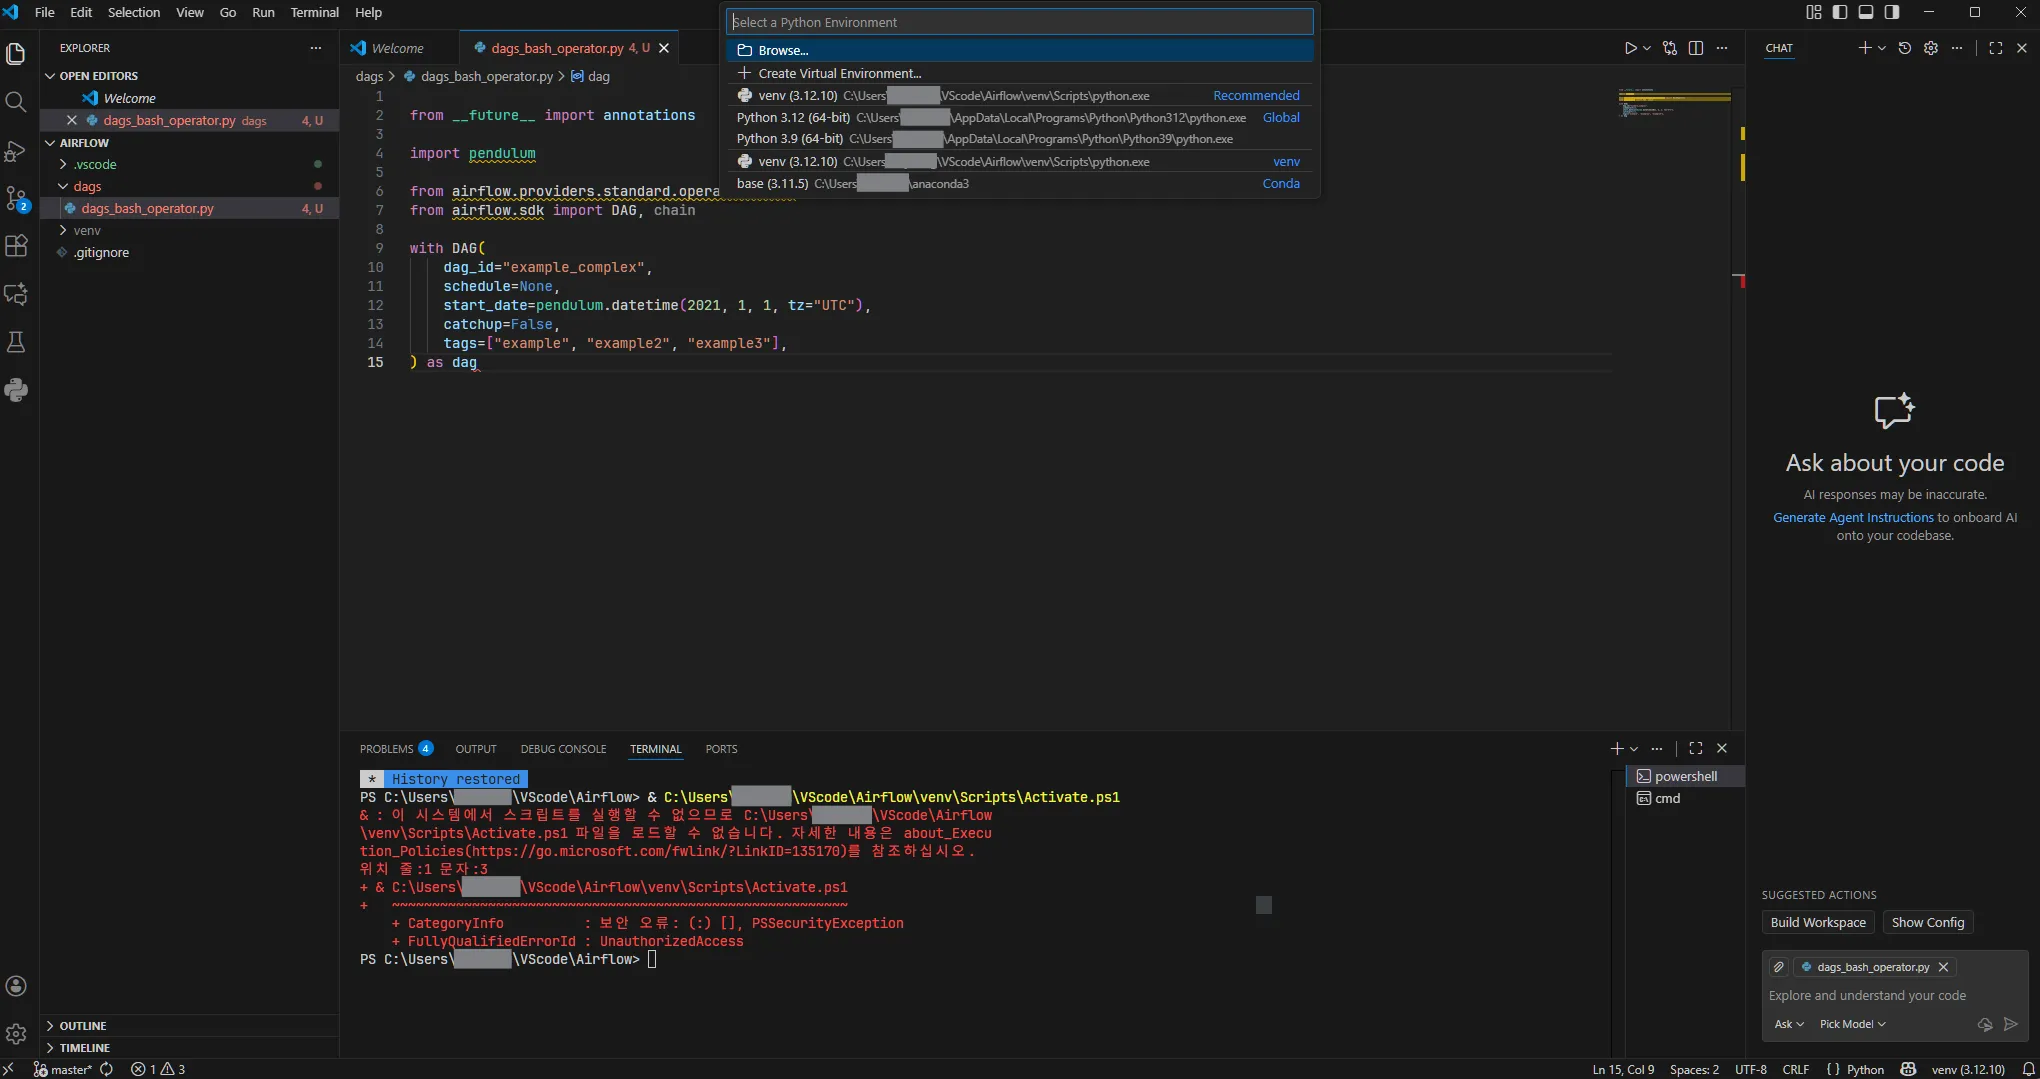Toggle the panel layout visibility

[1865, 12]
